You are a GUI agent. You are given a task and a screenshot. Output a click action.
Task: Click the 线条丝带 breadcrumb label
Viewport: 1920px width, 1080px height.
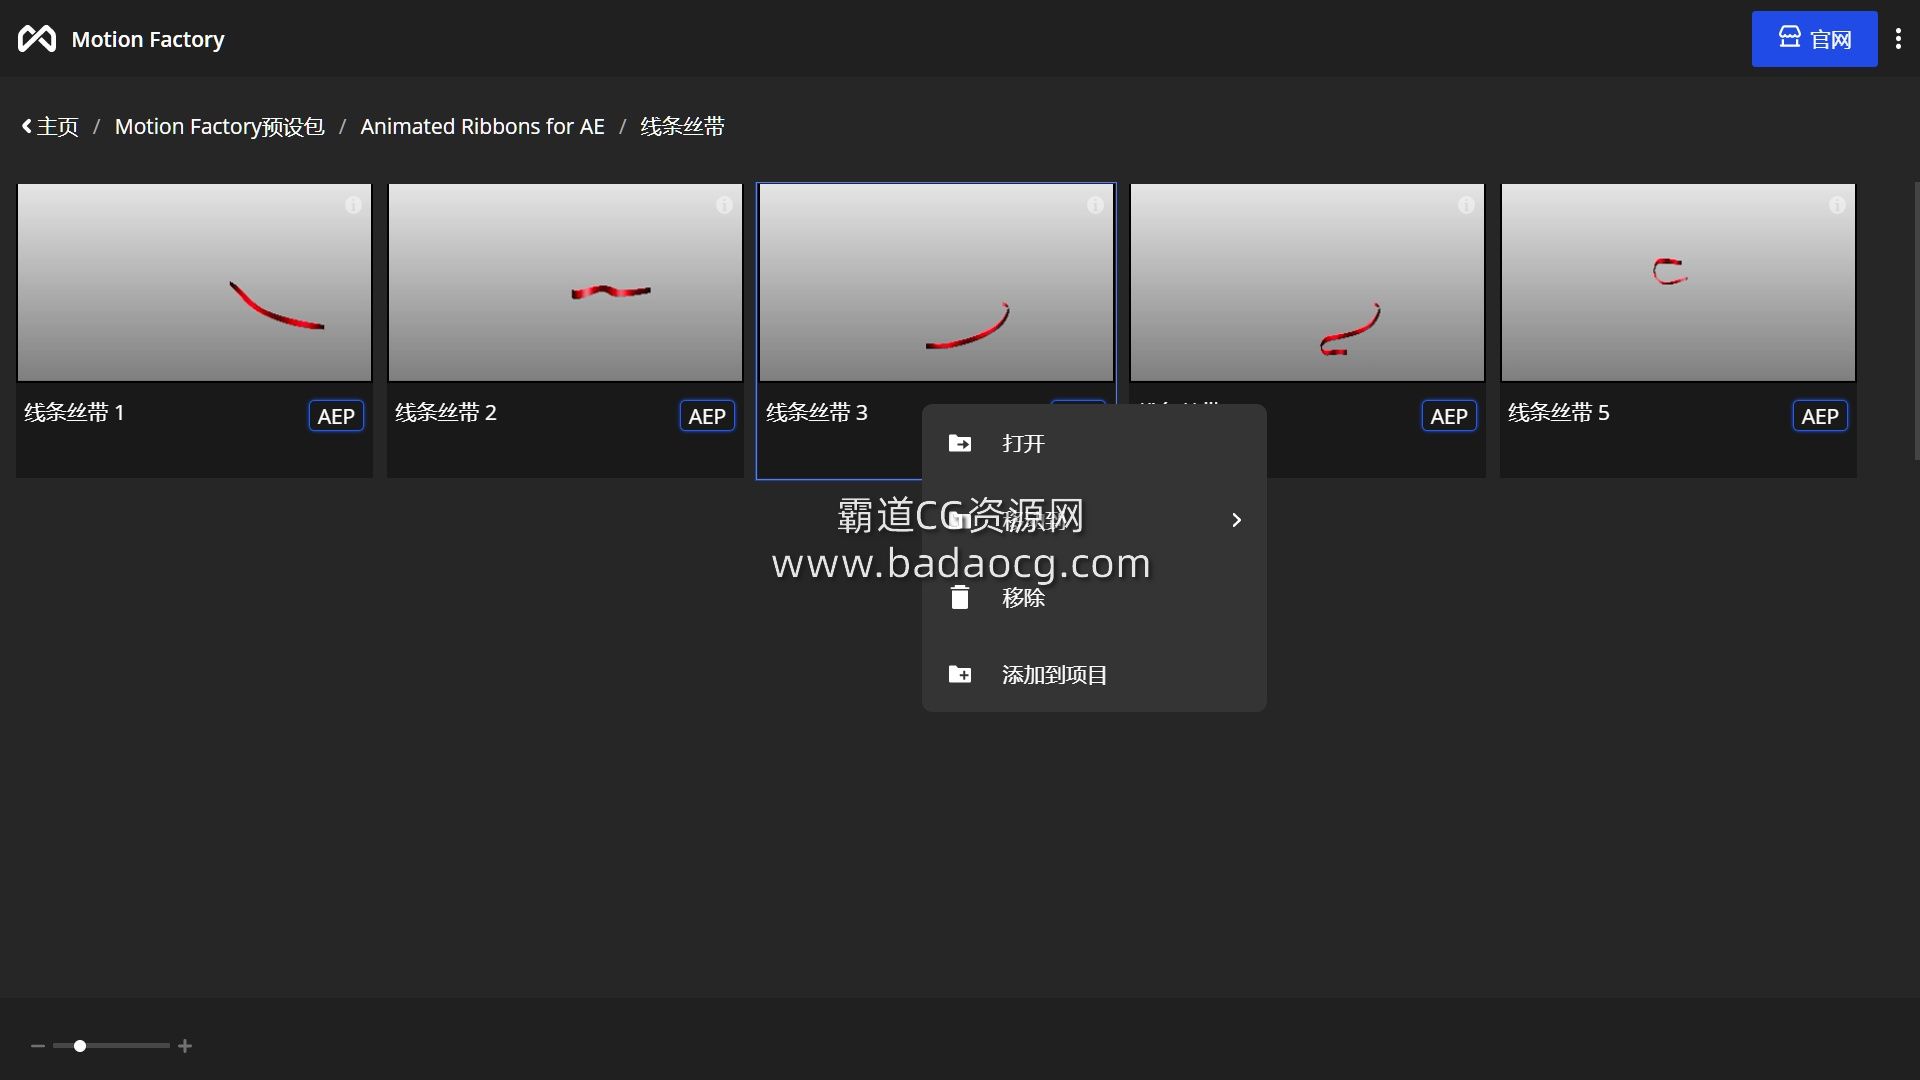coord(682,127)
